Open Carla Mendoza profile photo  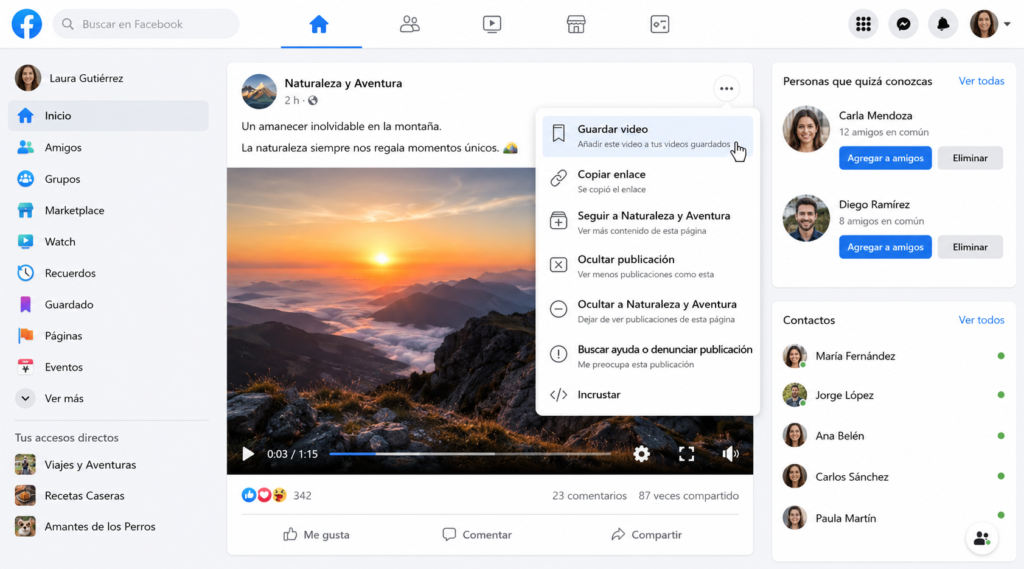pos(806,129)
